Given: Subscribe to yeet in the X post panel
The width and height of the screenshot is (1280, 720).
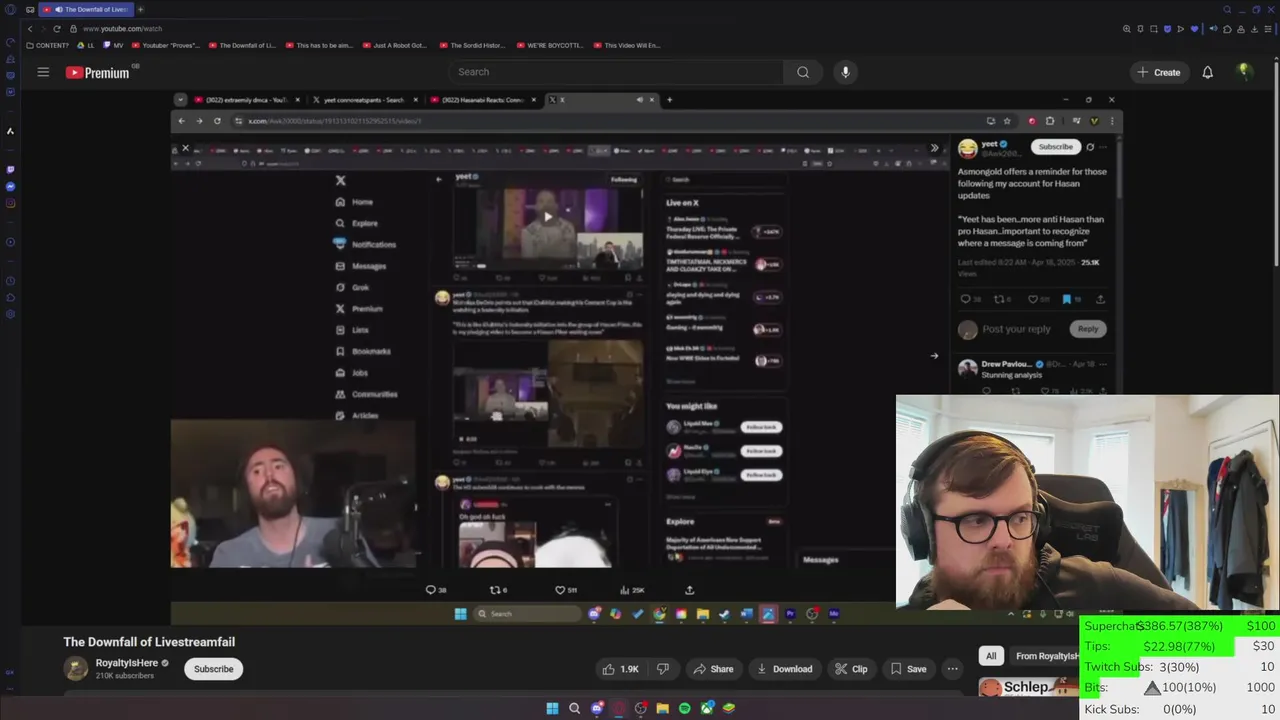Looking at the screenshot, I should [1055, 147].
